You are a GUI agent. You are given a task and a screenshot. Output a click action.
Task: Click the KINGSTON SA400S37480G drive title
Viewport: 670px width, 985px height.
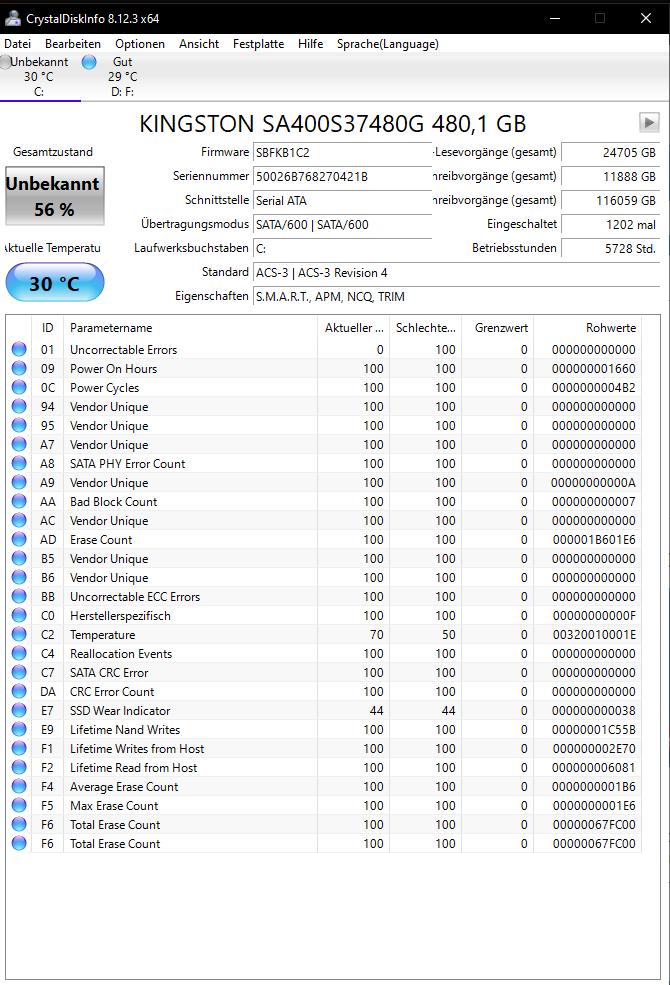pos(333,124)
